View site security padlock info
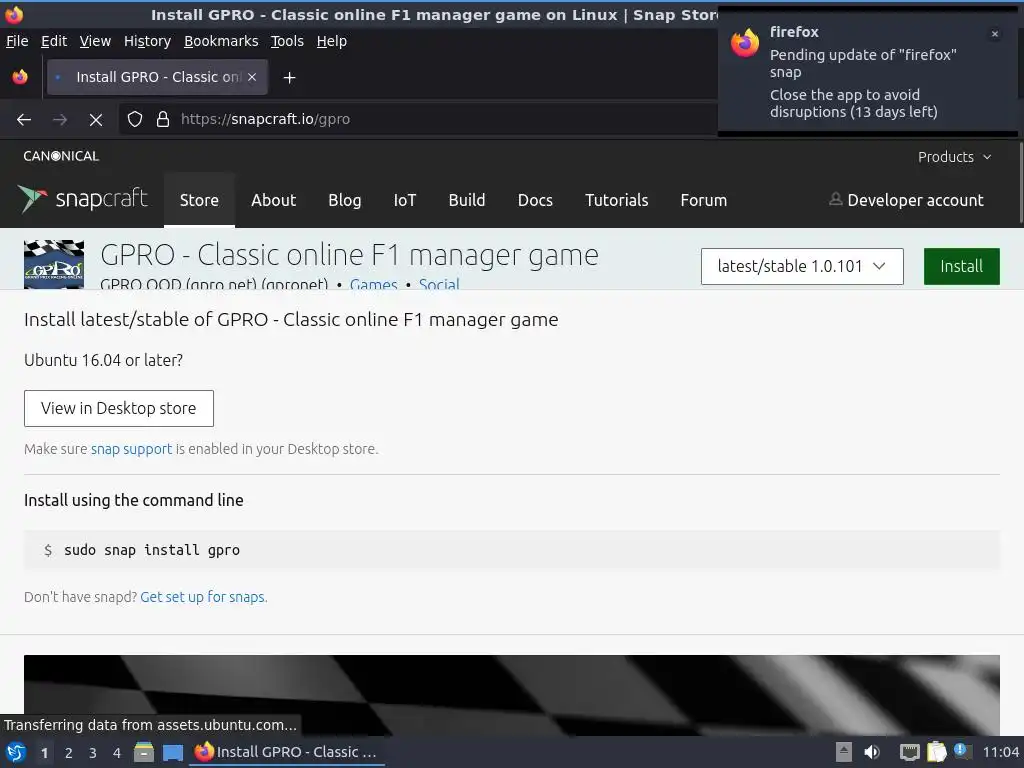Screen dimensions: 1024x768 coord(163,119)
